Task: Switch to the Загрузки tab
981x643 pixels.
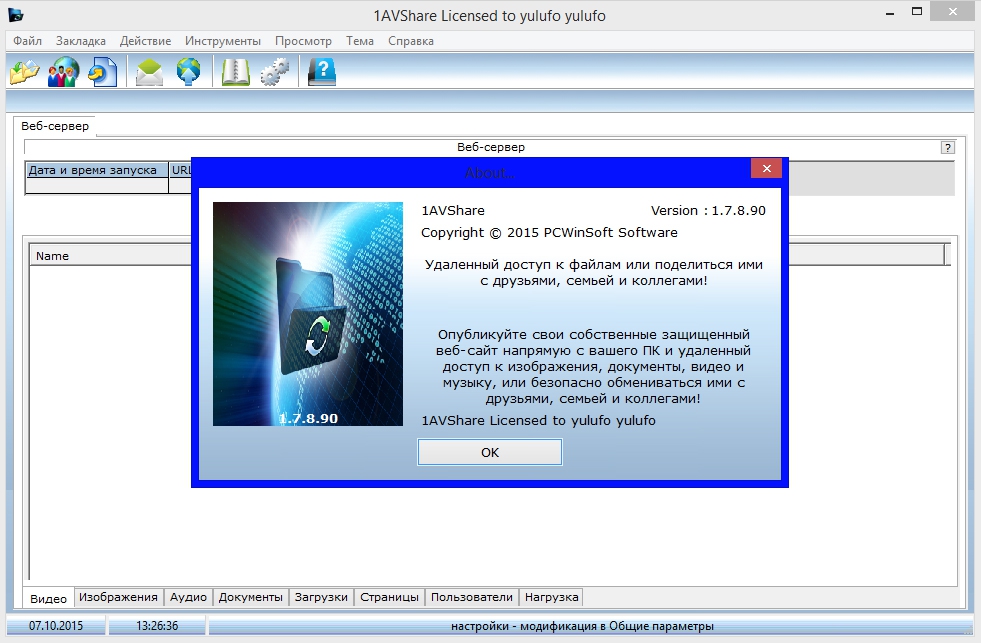Action: pos(321,597)
